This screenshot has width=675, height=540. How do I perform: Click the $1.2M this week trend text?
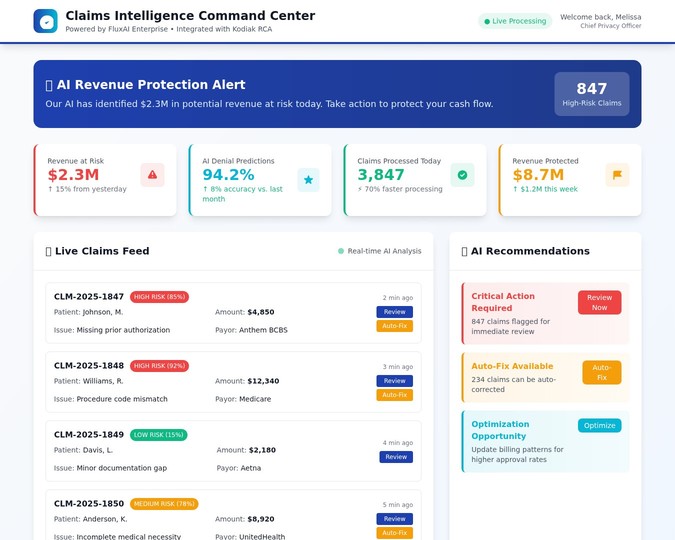545,189
